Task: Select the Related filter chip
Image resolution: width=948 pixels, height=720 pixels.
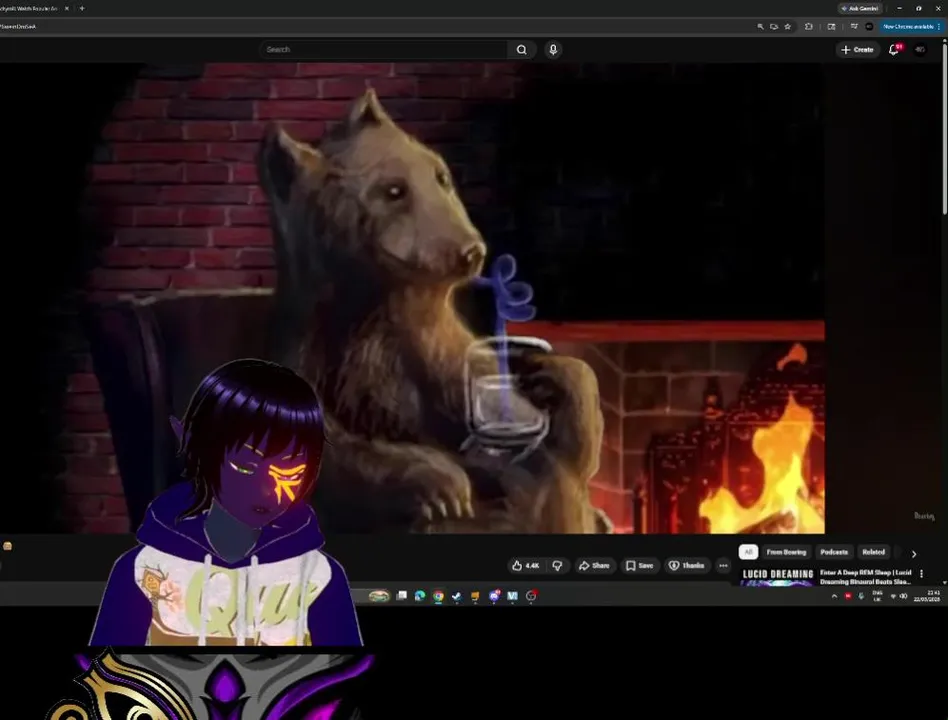Action: pos(873,551)
